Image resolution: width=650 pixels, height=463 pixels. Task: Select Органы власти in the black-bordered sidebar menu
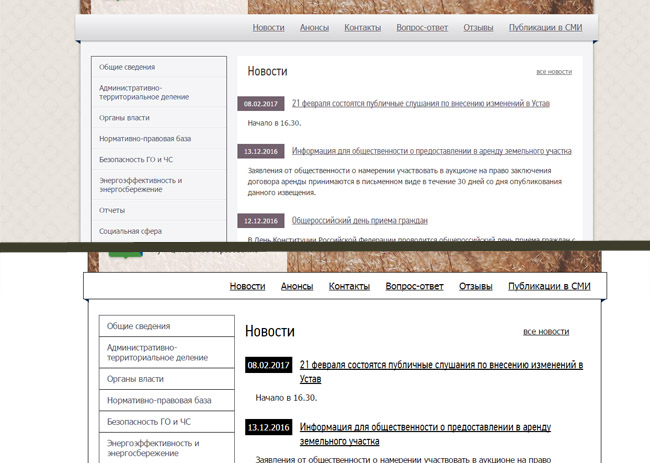(x=135, y=379)
